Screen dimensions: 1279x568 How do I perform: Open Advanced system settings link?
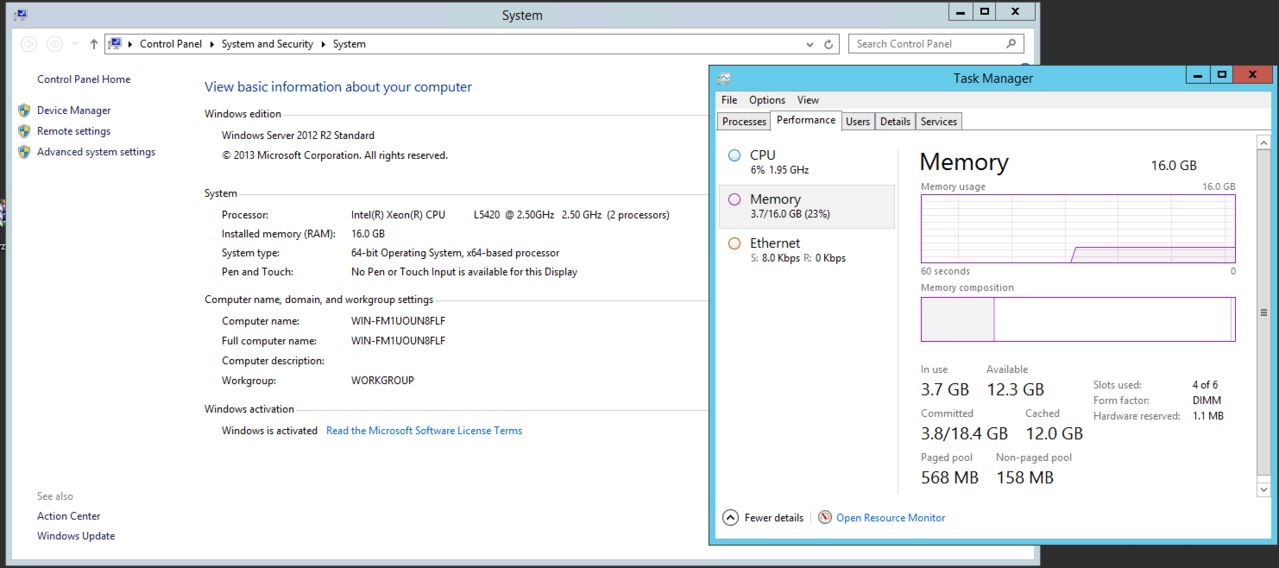(96, 152)
